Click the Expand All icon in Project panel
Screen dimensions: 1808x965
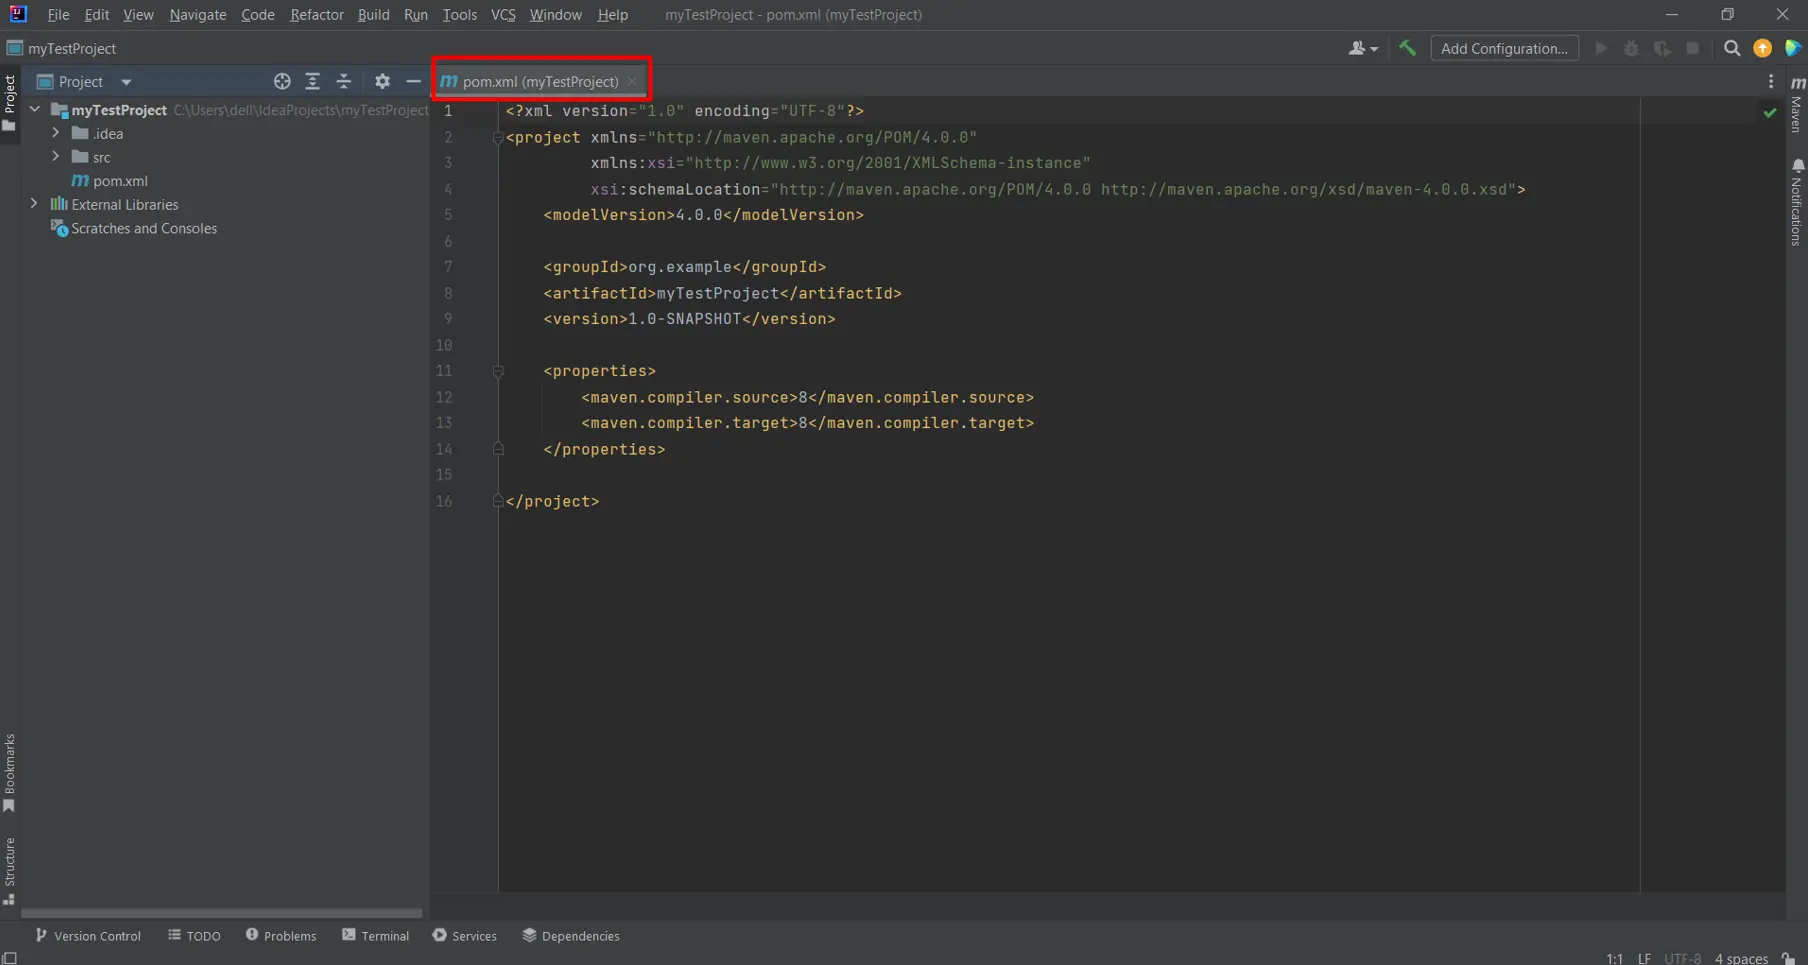pyautogui.click(x=313, y=81)
